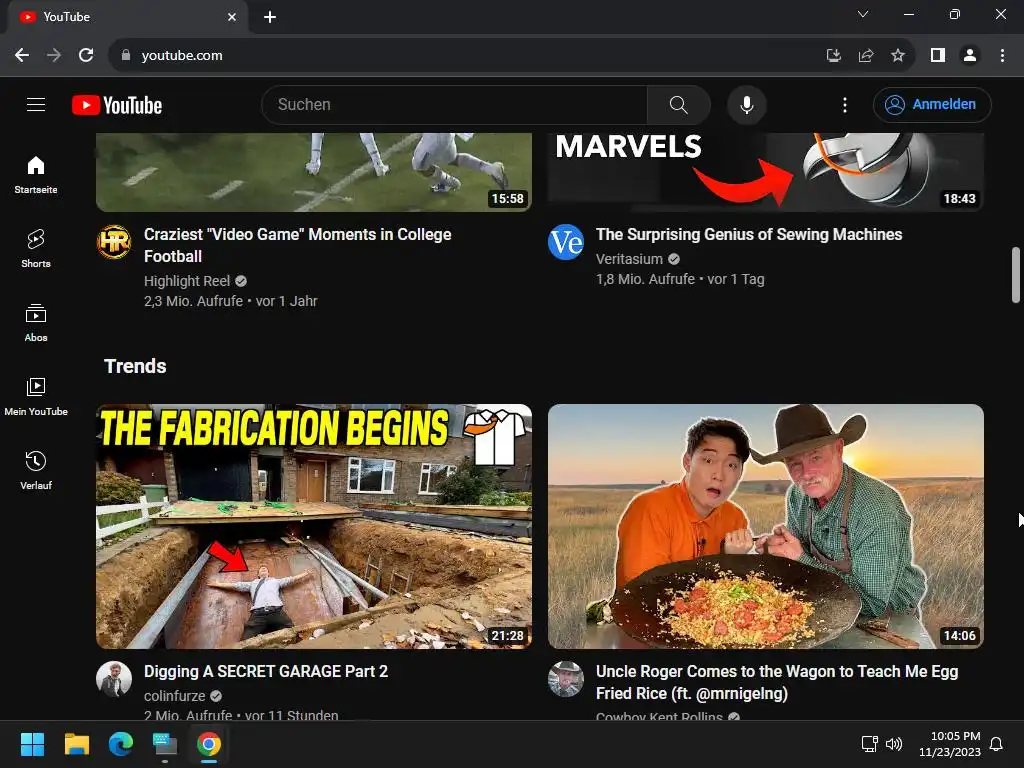The width and height of the screenshot is (1024, 768).
Task: Click the page vertical scrollbar thumb
Action: (1016, 274)
